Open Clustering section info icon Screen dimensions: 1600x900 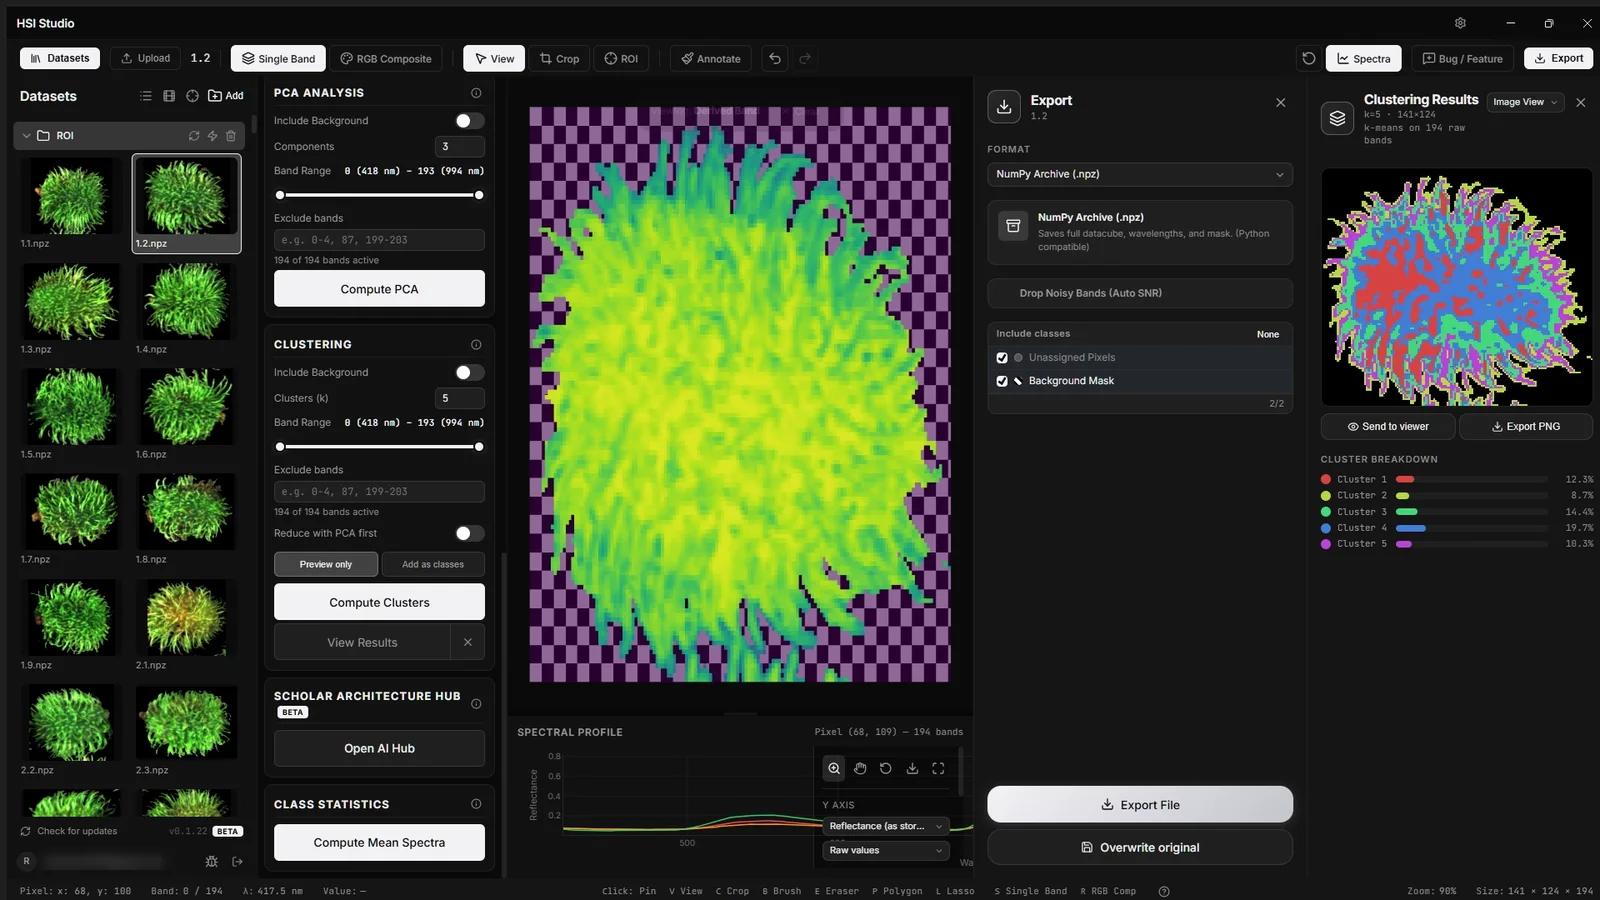(476, 345)
